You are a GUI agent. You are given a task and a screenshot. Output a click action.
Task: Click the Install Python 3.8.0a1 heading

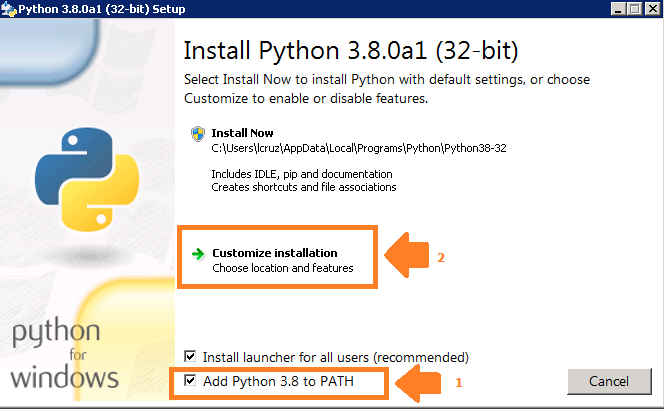351,51
